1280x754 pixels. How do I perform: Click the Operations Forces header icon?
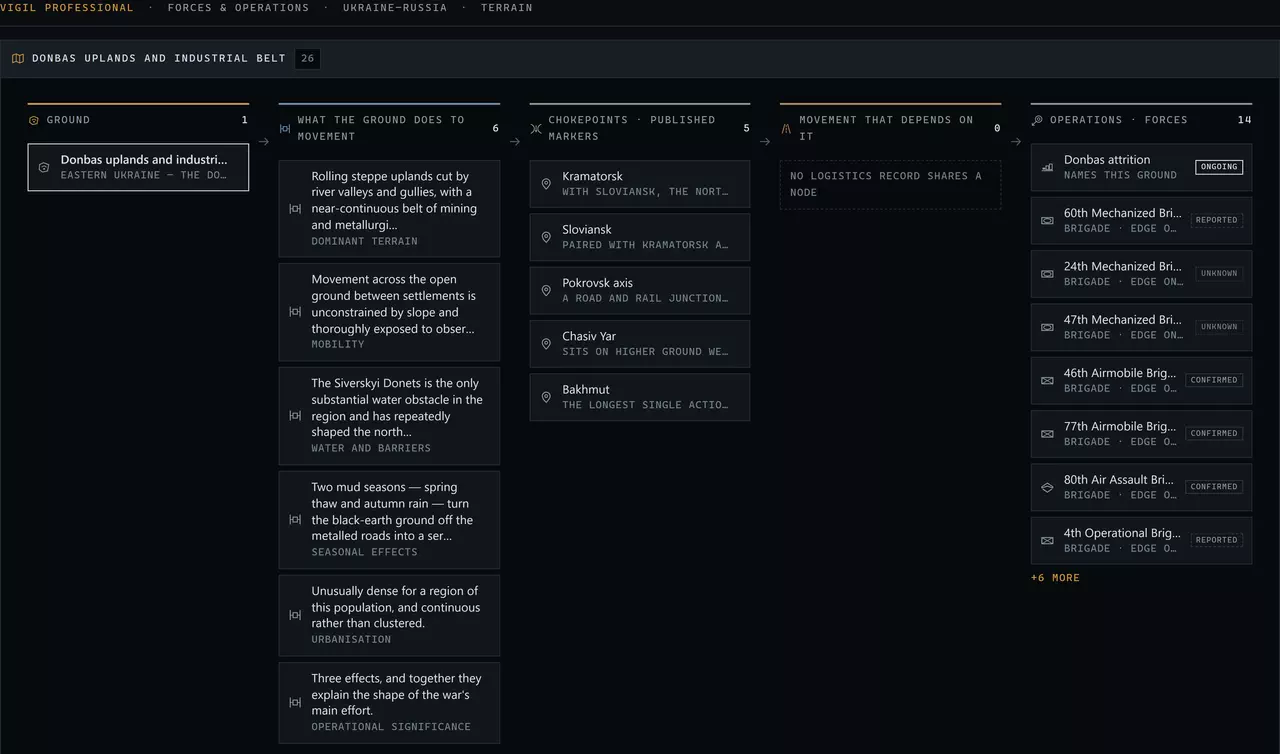1037,120
